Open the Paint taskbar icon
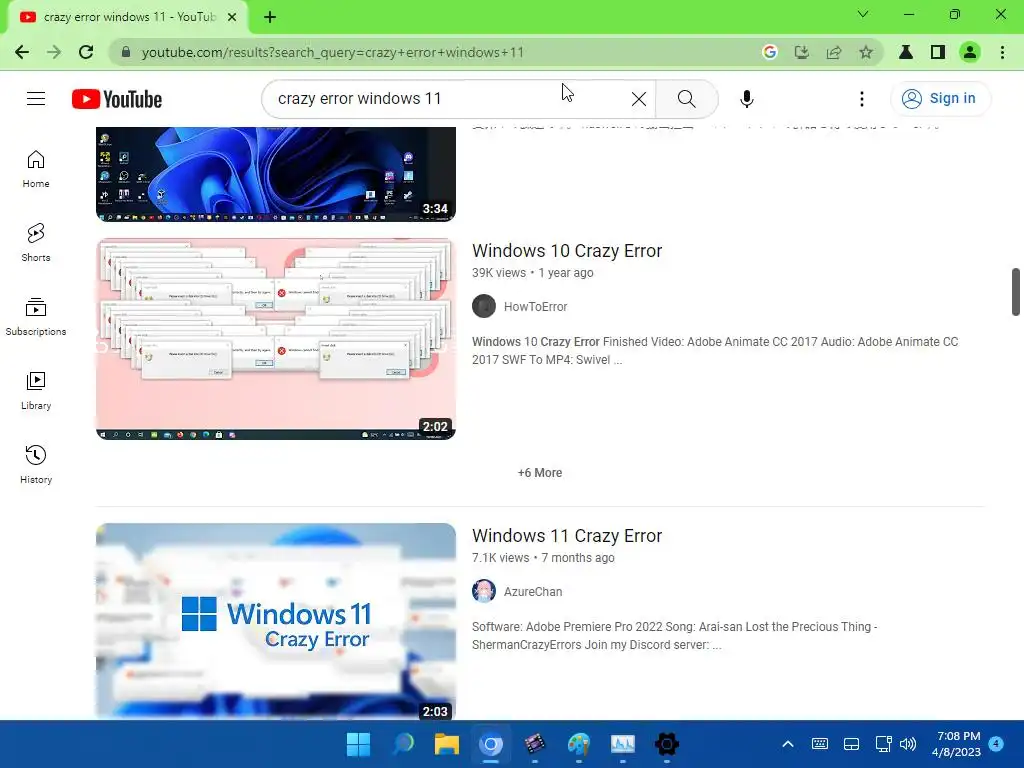 click(579, 744)
